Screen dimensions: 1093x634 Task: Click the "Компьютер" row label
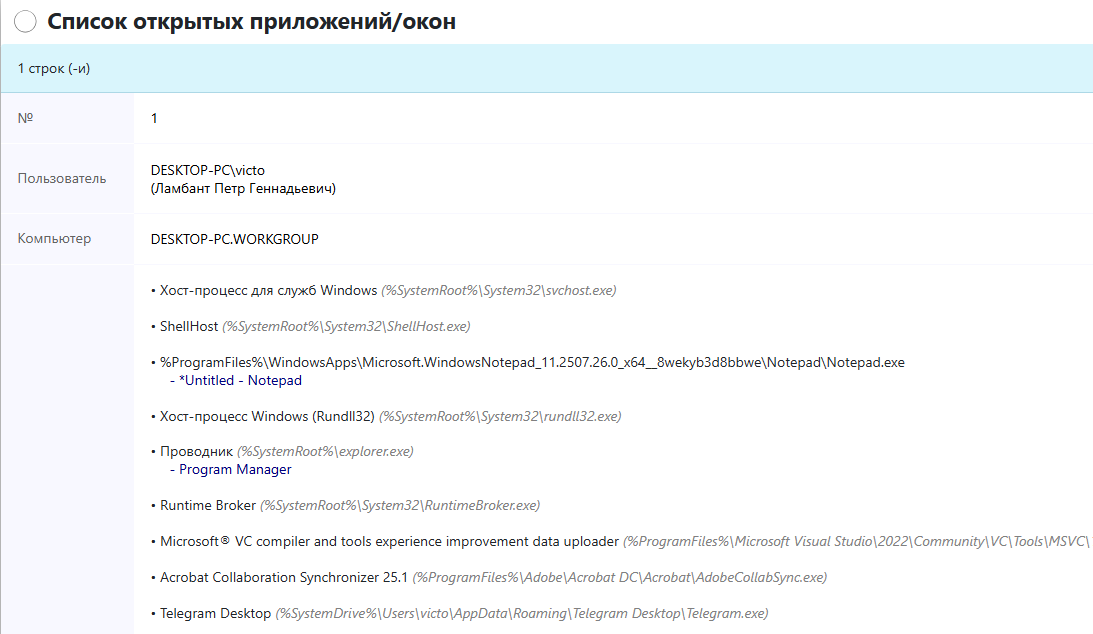coord(54,239)
